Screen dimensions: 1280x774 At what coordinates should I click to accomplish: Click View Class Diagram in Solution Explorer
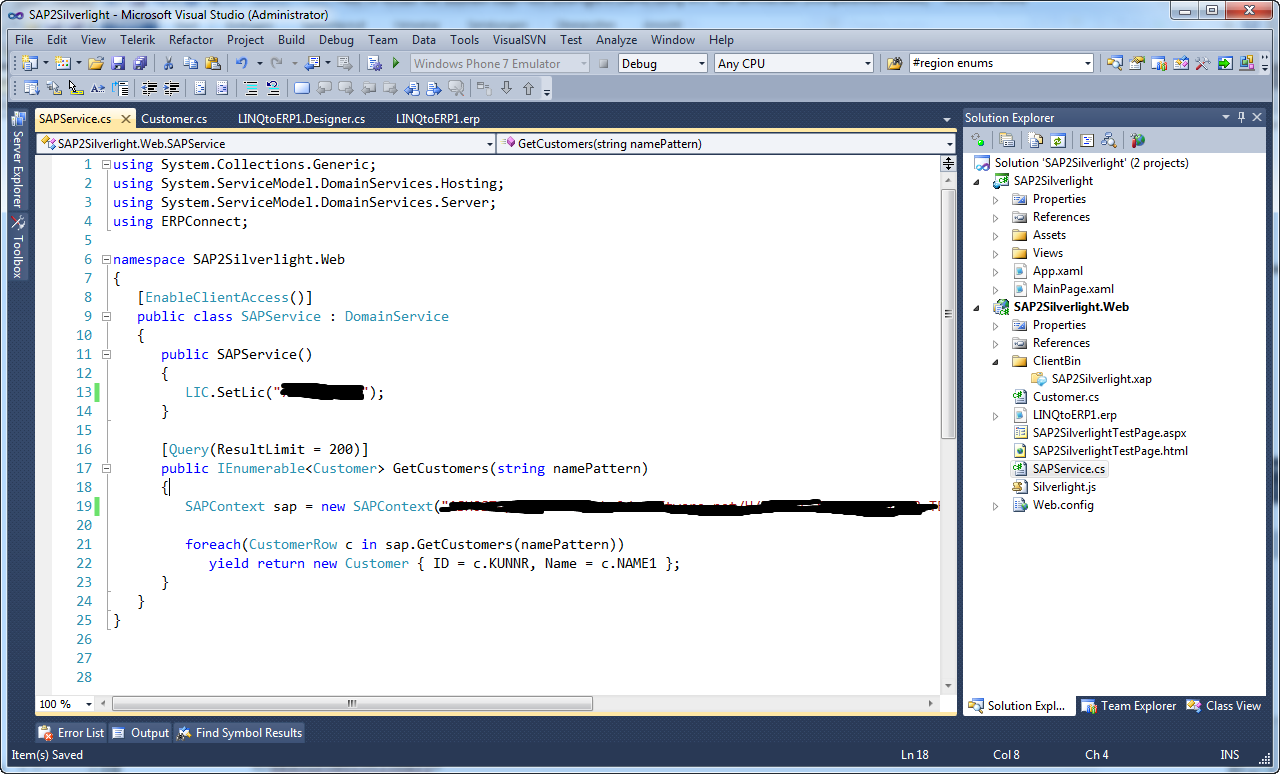tap(1109, 140)
